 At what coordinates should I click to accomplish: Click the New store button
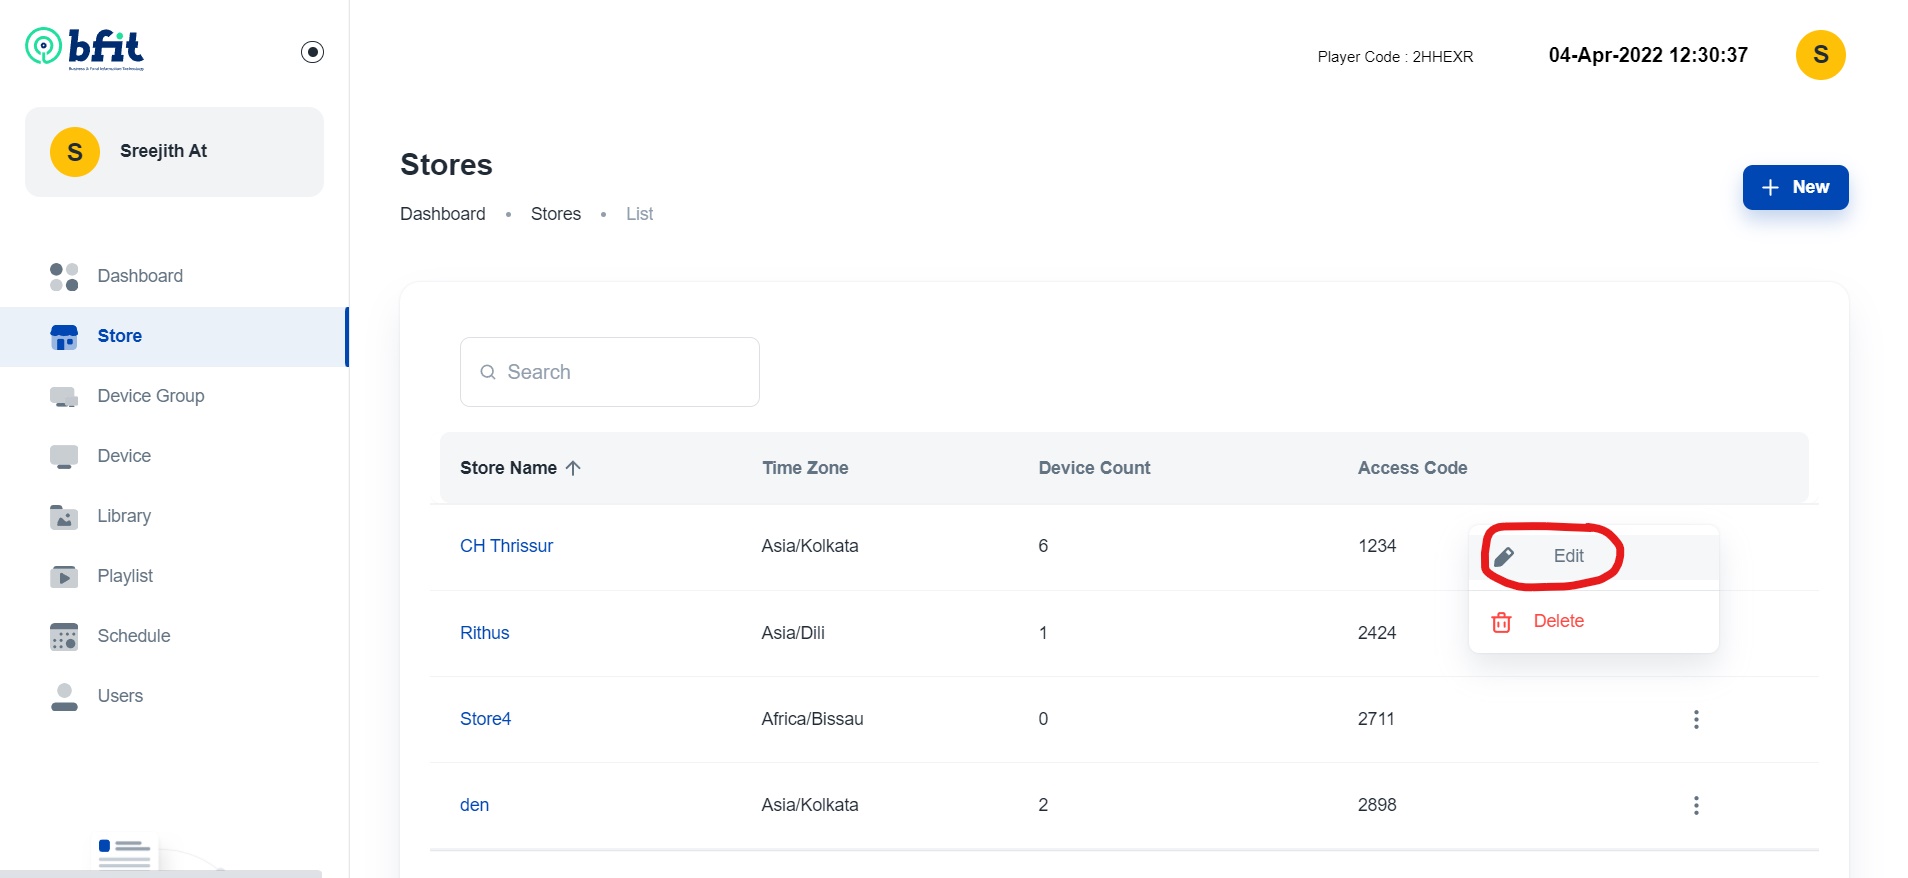pos(1795,187)
